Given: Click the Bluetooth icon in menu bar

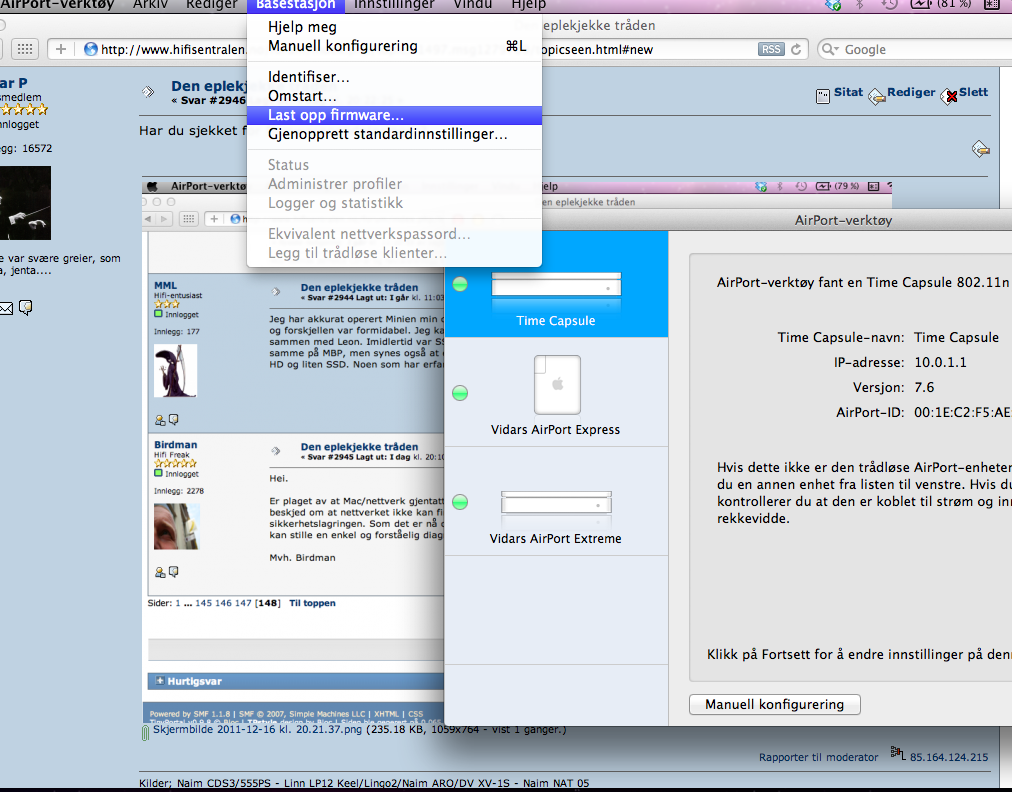Looking at the screenshot, I should point(859,5).
